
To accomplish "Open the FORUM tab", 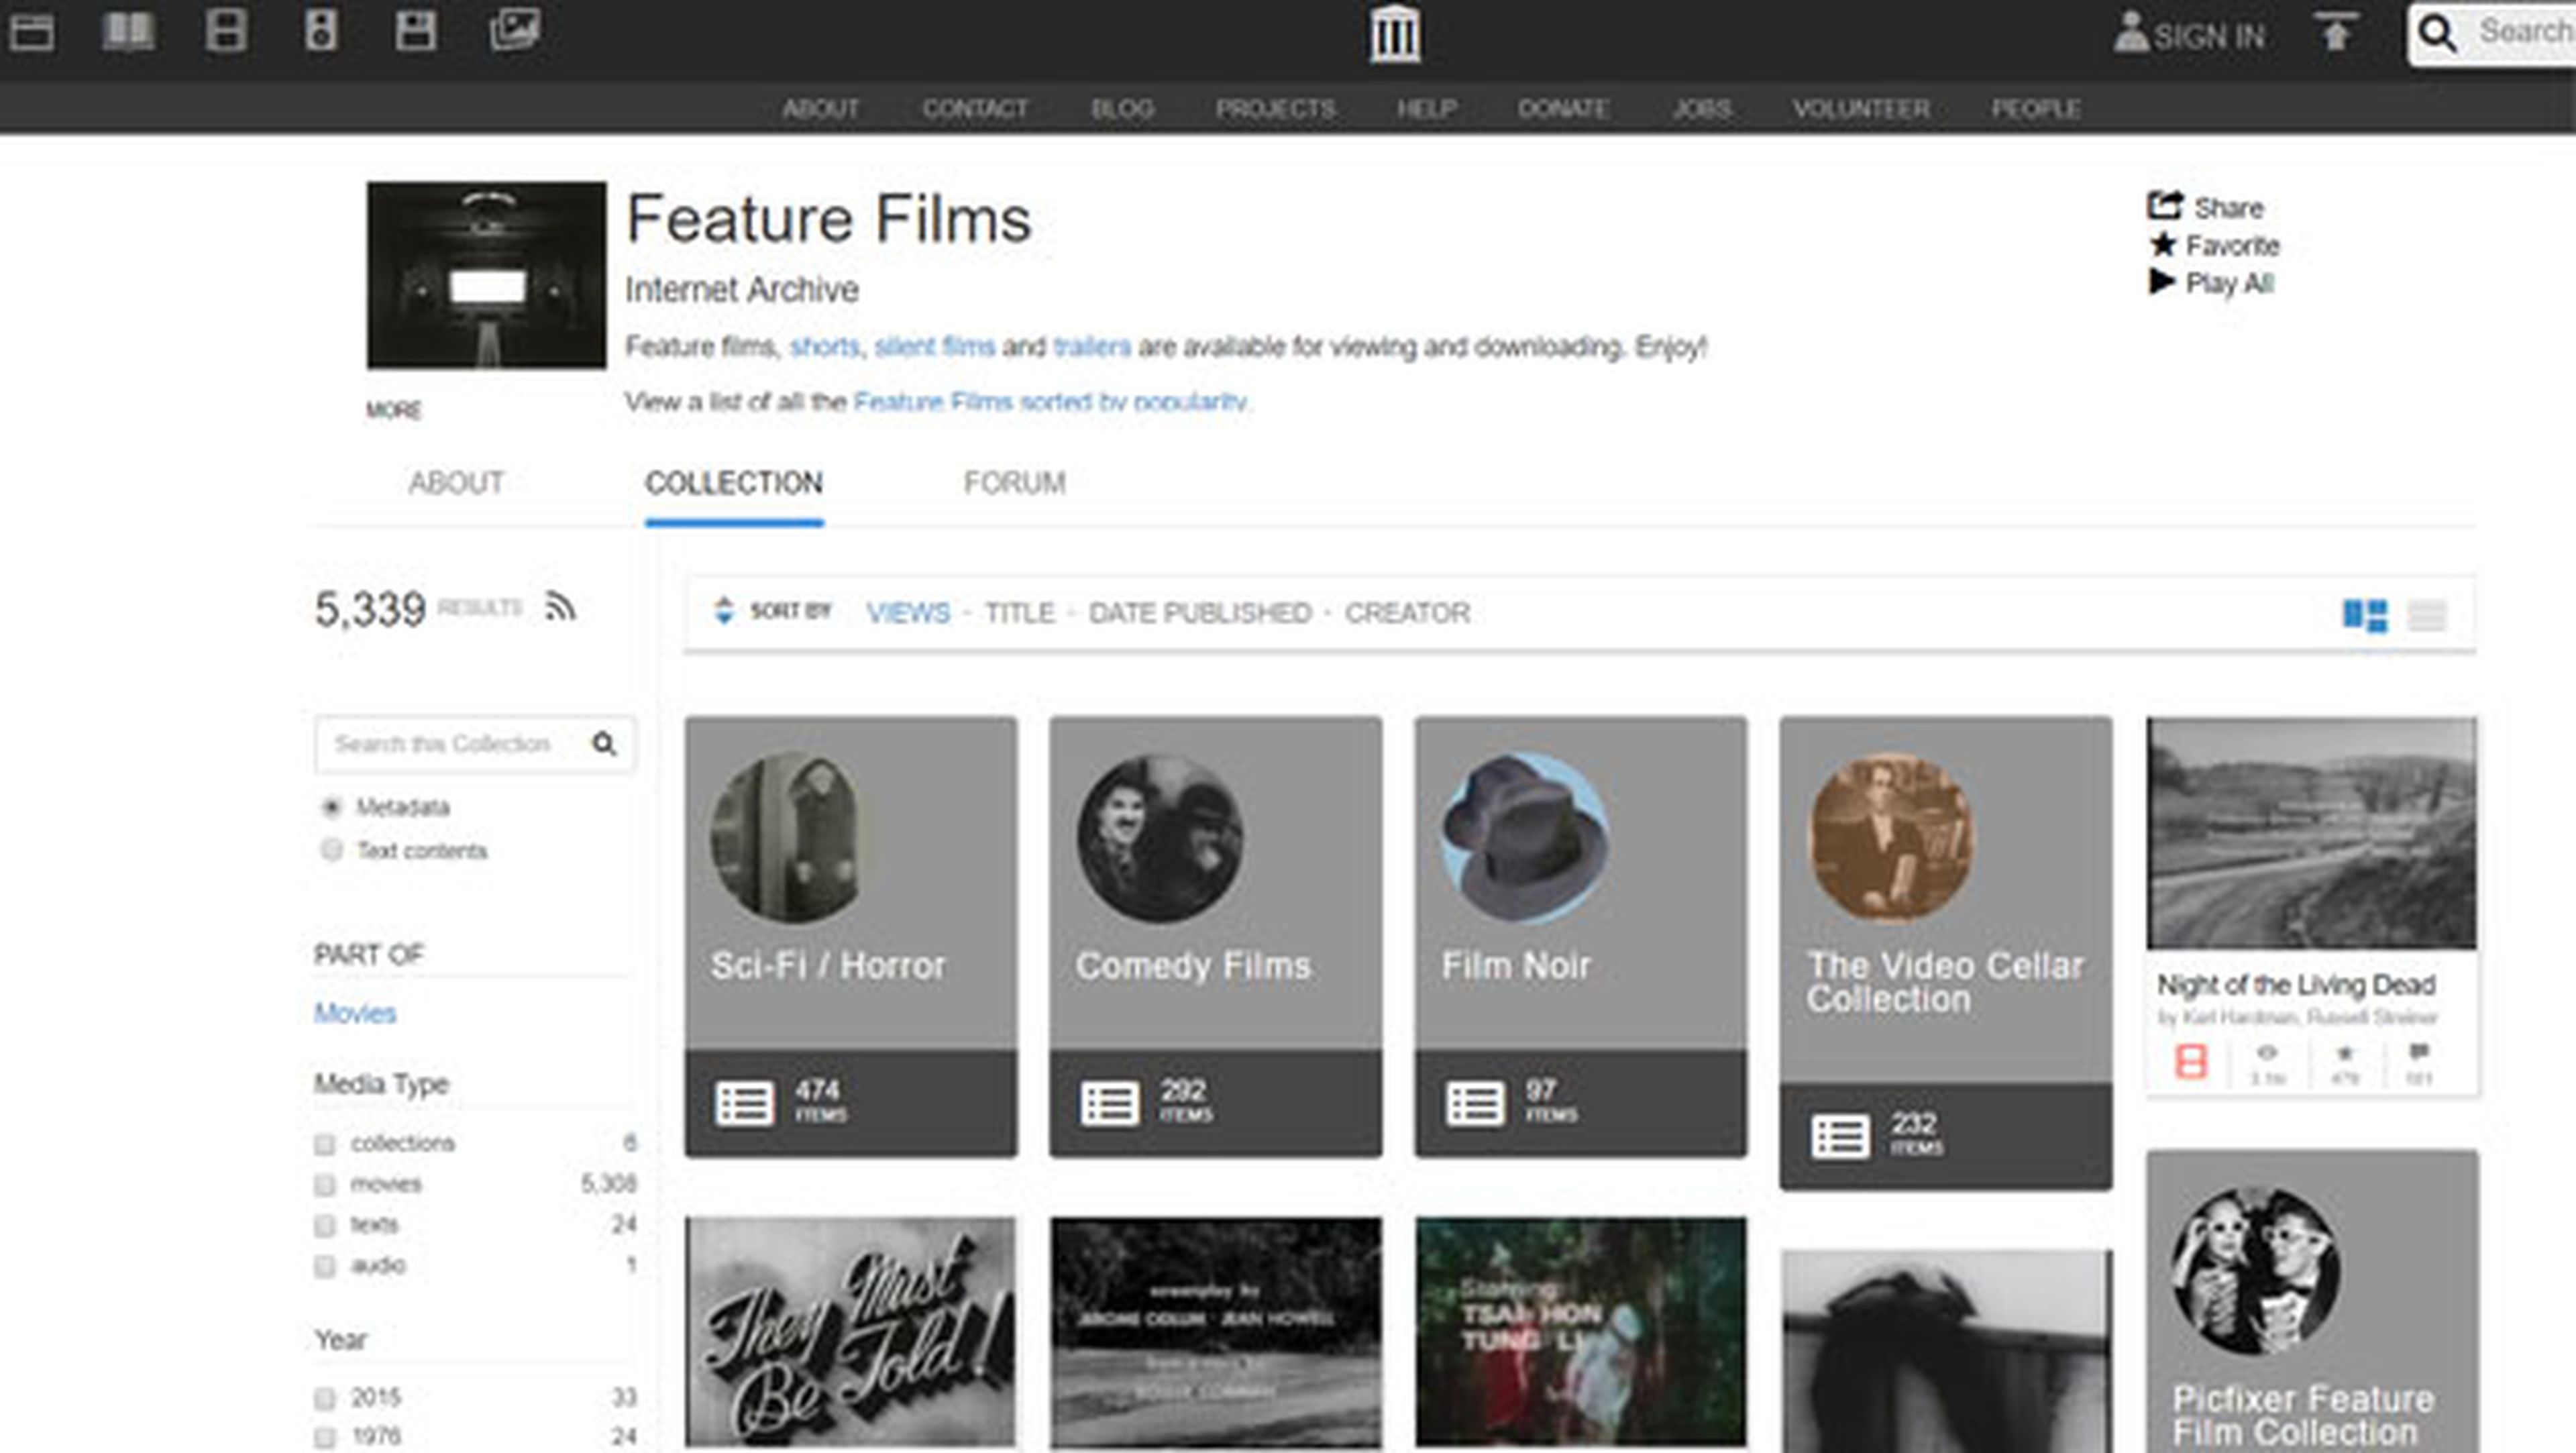I will tap(1014, 483).
